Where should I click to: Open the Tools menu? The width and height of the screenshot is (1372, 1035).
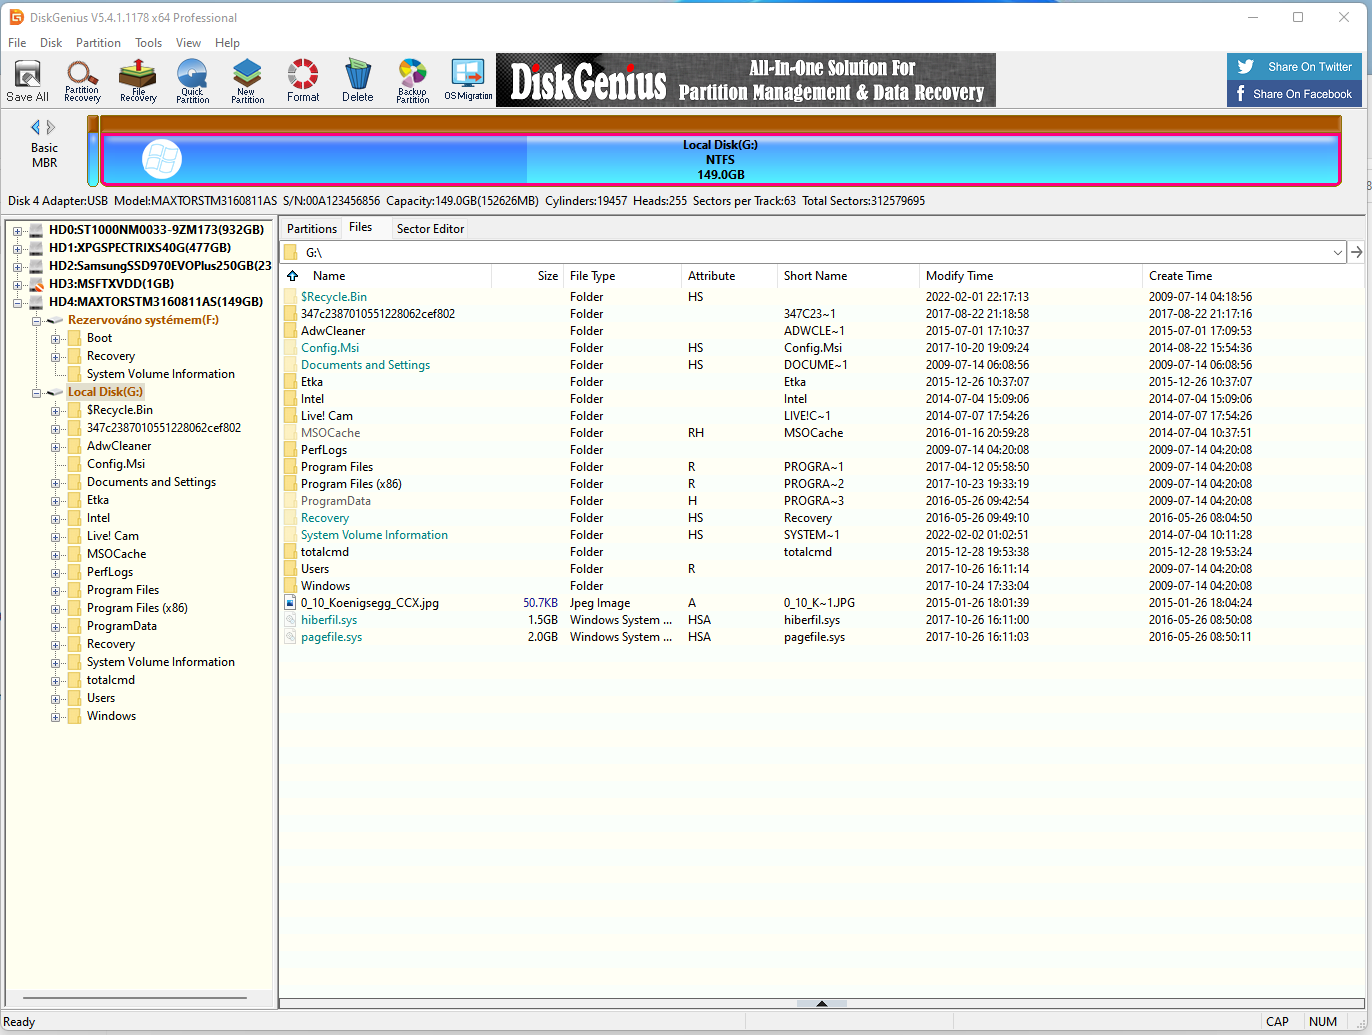tap(148, 43)
